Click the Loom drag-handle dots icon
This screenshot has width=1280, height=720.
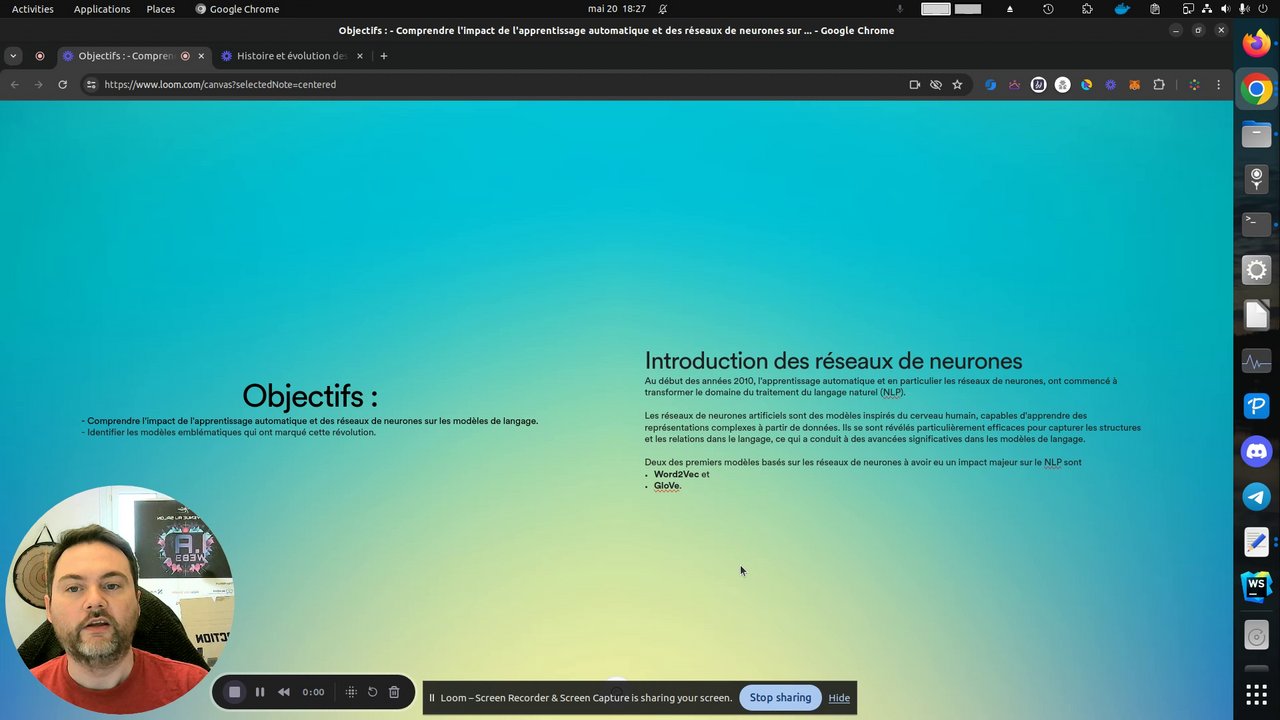click(x=351, y=692)
